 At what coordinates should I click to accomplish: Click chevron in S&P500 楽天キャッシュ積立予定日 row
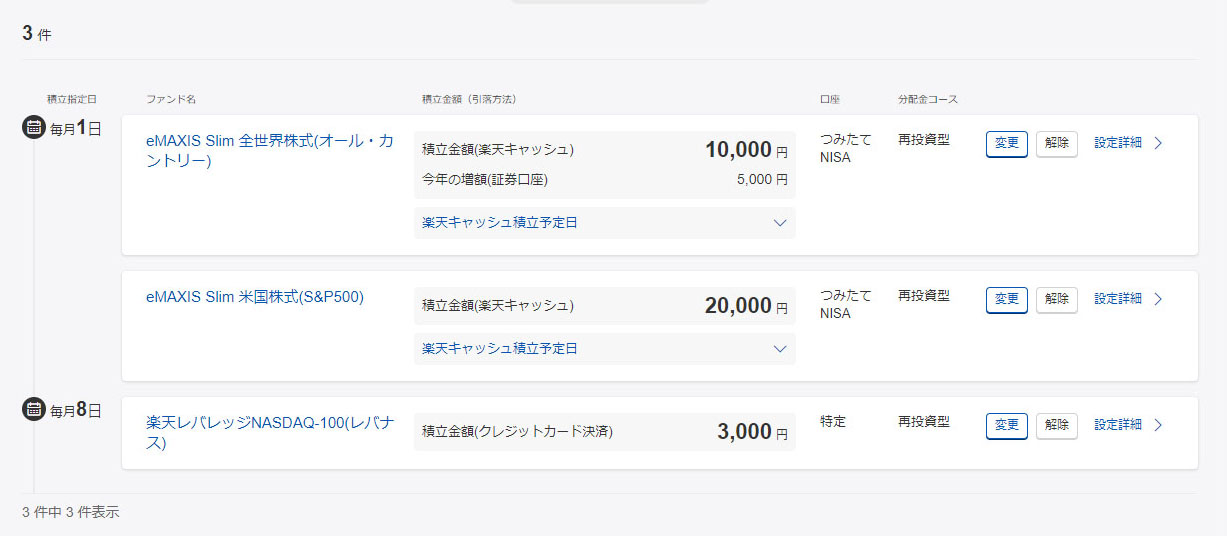[x=780, y=349]
